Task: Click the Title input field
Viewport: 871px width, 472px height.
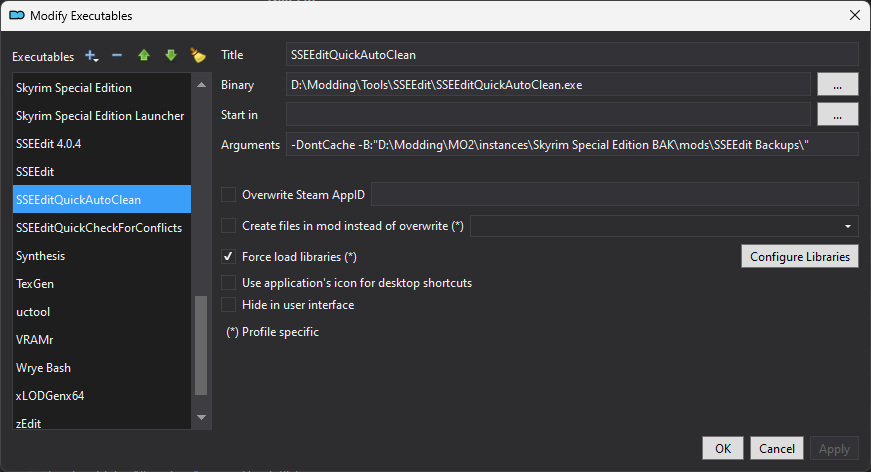Action: pos(572,54)
